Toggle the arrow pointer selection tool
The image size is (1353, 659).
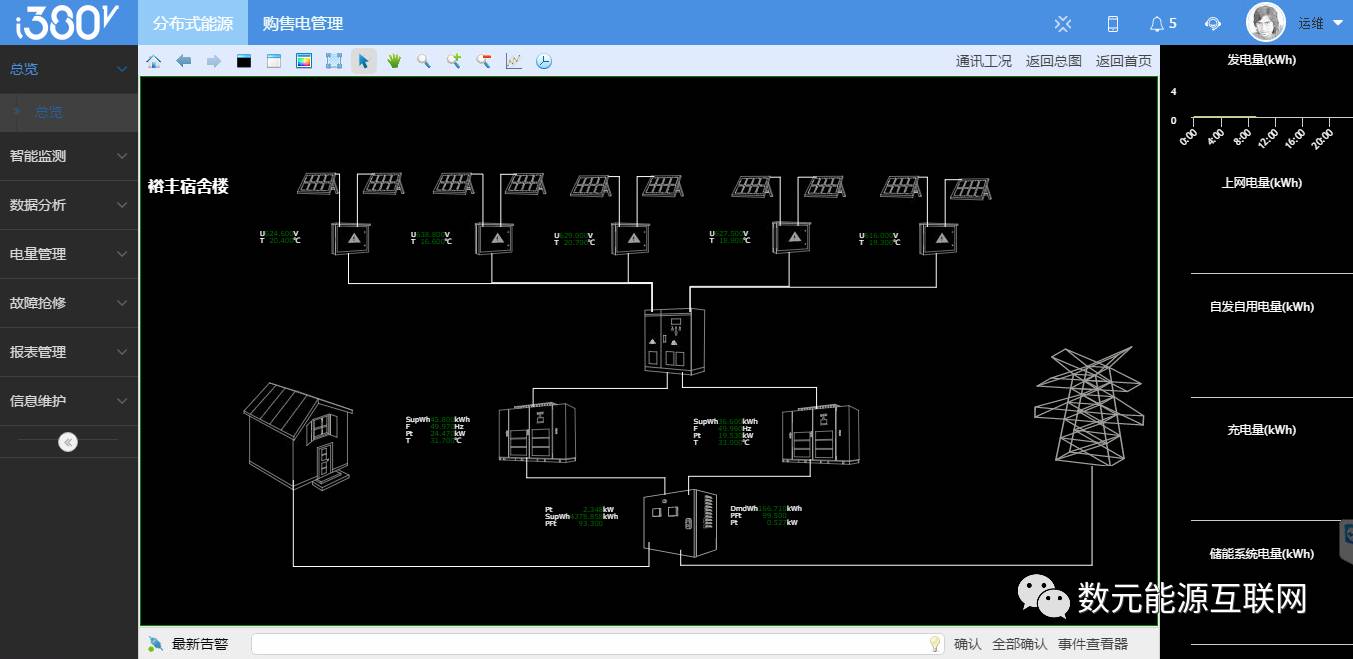coord(364,61)
